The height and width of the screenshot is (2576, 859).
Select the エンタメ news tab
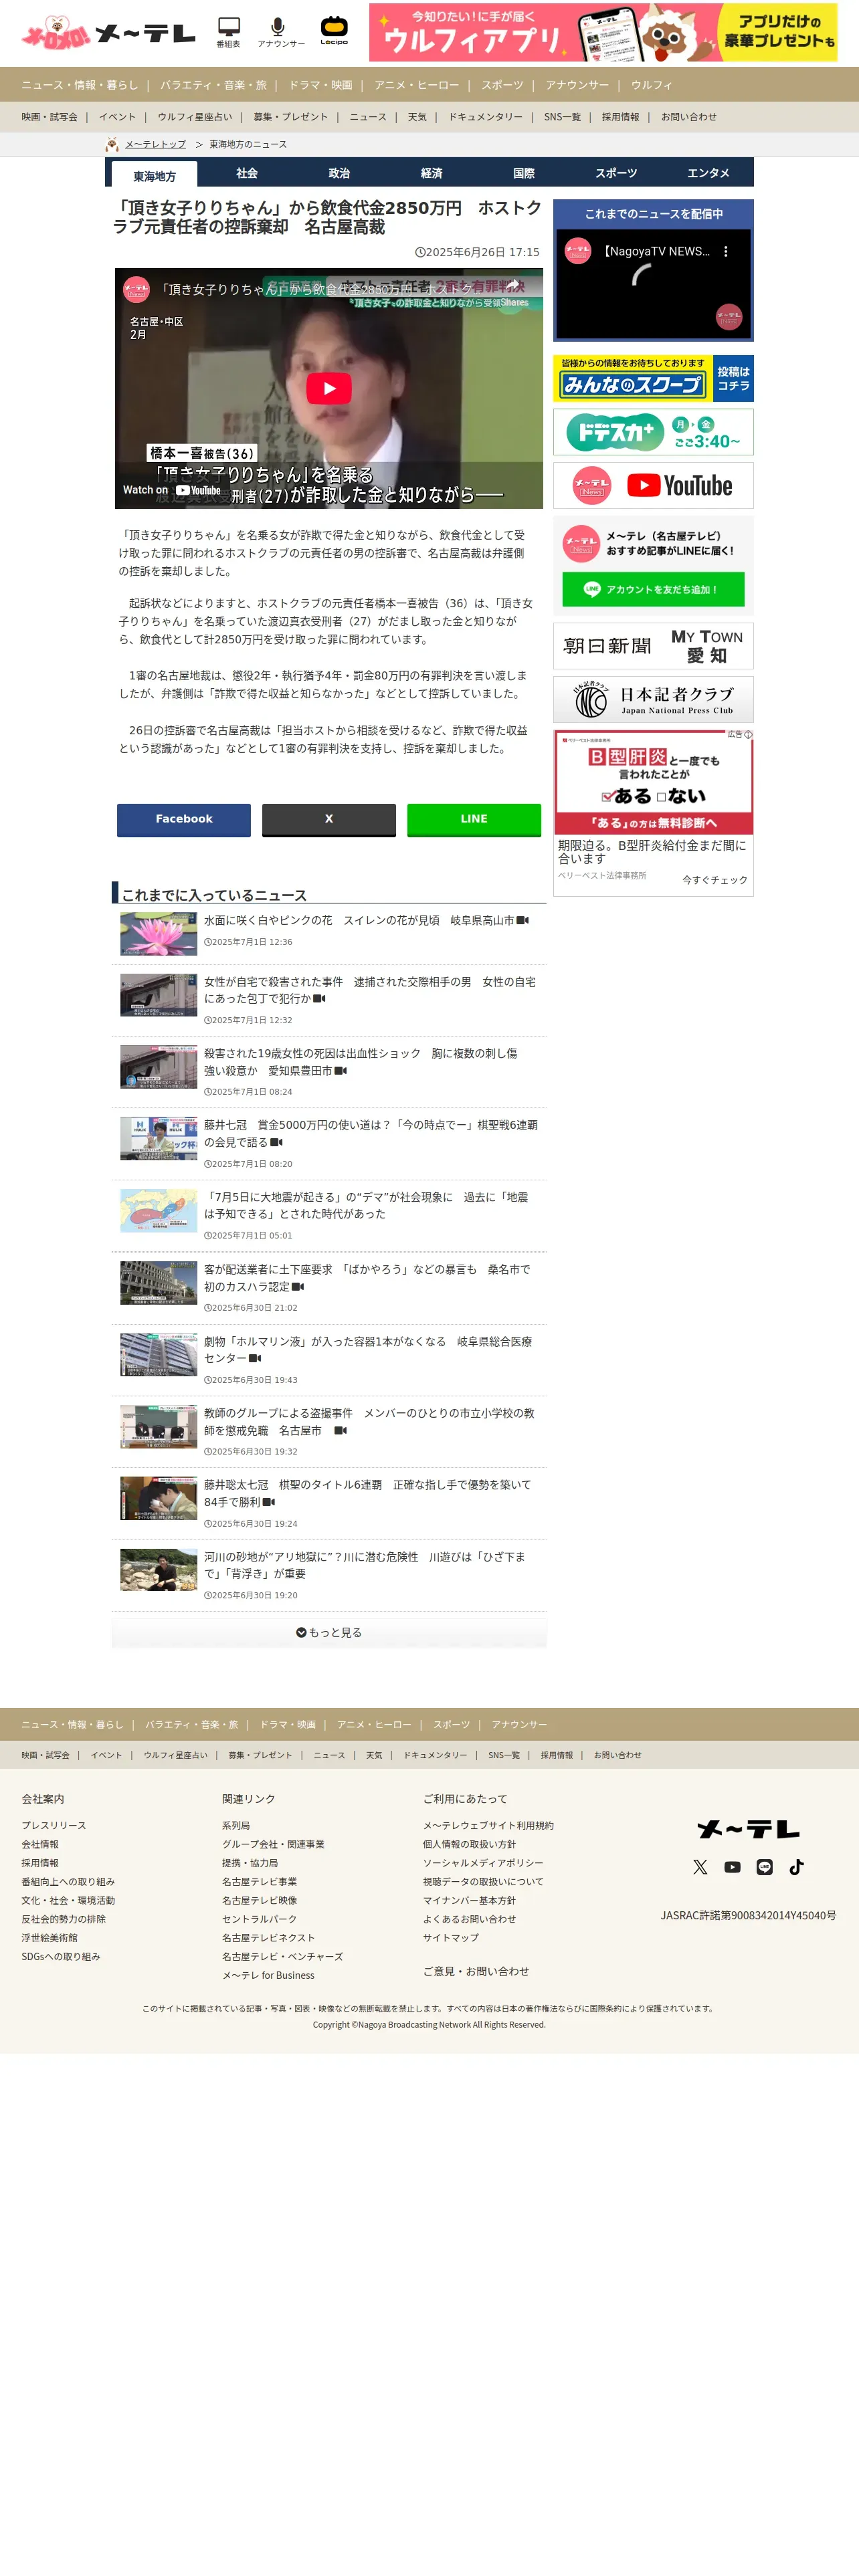point(708,173)
